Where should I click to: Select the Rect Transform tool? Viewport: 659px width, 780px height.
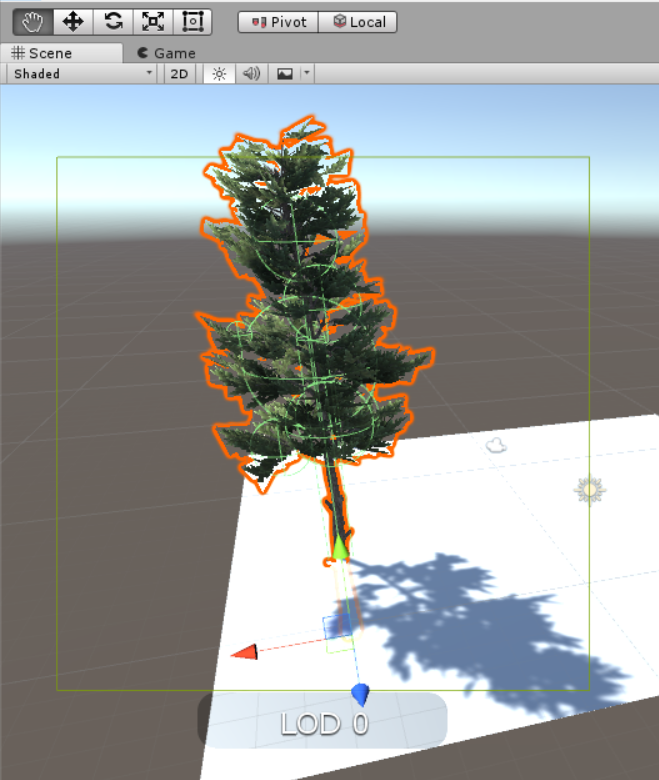click(193, 22)
